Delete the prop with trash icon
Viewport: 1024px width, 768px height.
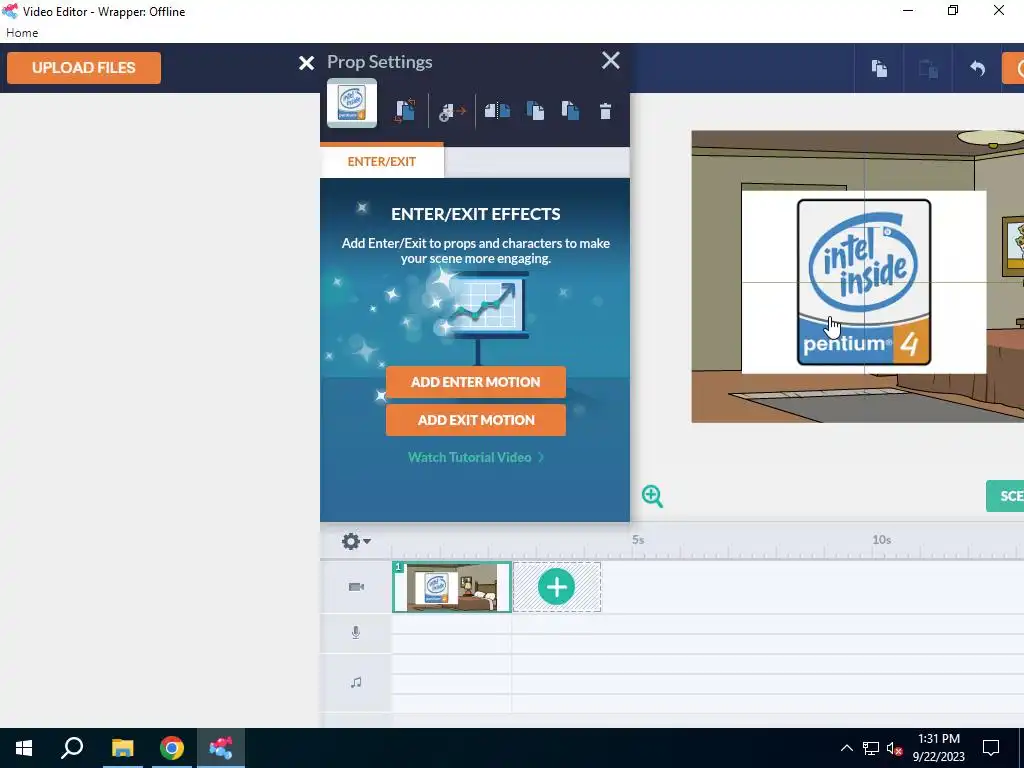605,111
